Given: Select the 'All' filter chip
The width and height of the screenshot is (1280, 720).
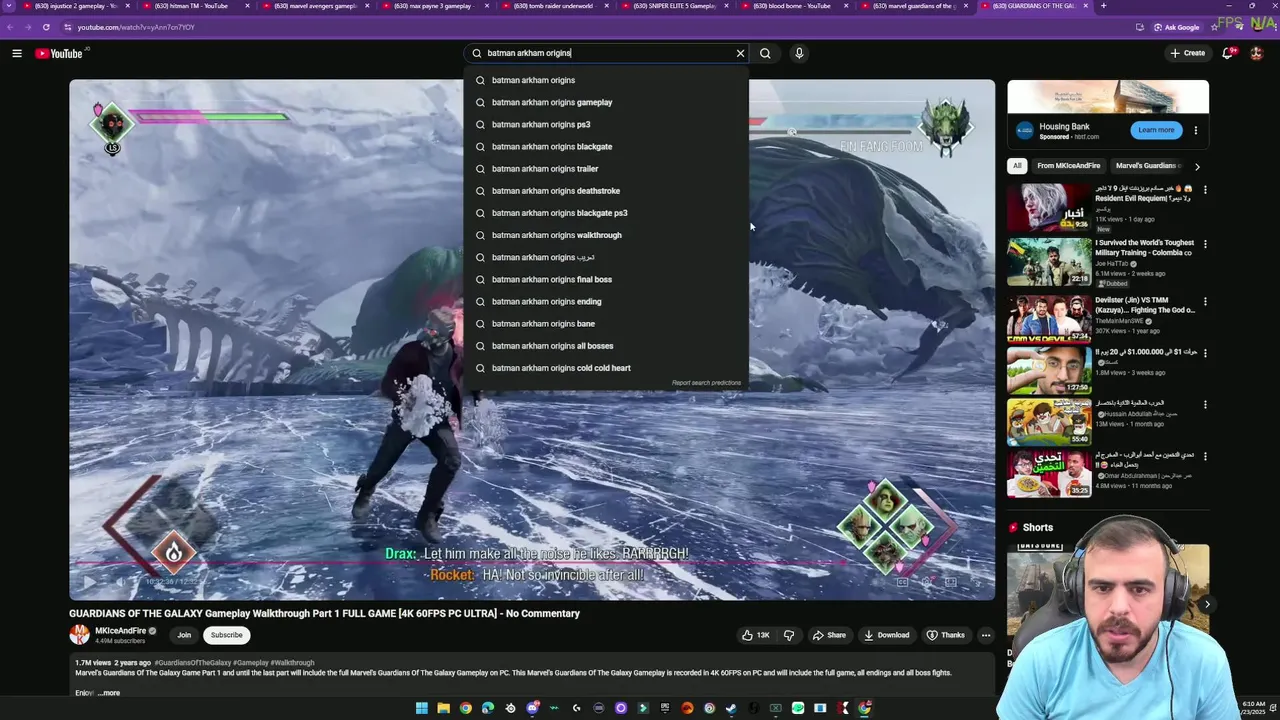Looking at the screenshot, I should pyautogui.click(x=1017, y=166).
